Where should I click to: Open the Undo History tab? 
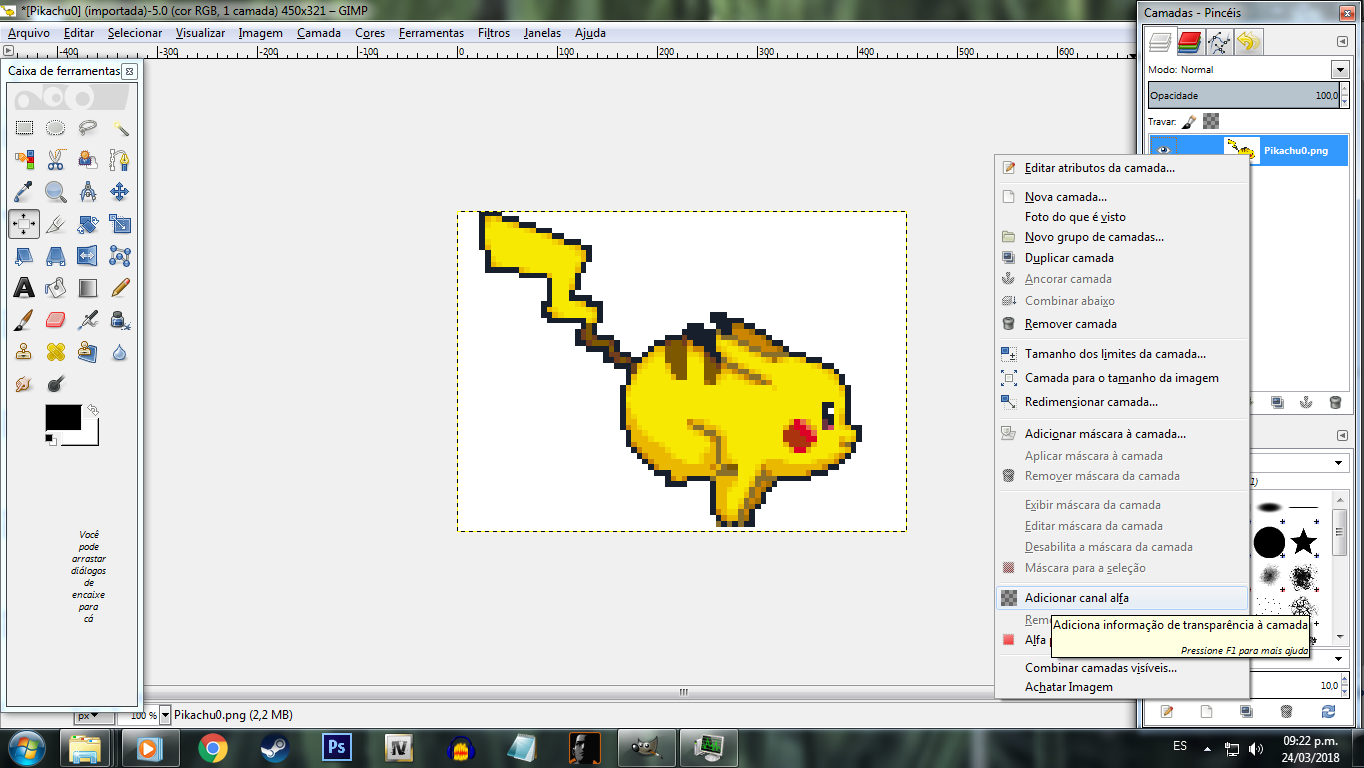(1249, 42)
